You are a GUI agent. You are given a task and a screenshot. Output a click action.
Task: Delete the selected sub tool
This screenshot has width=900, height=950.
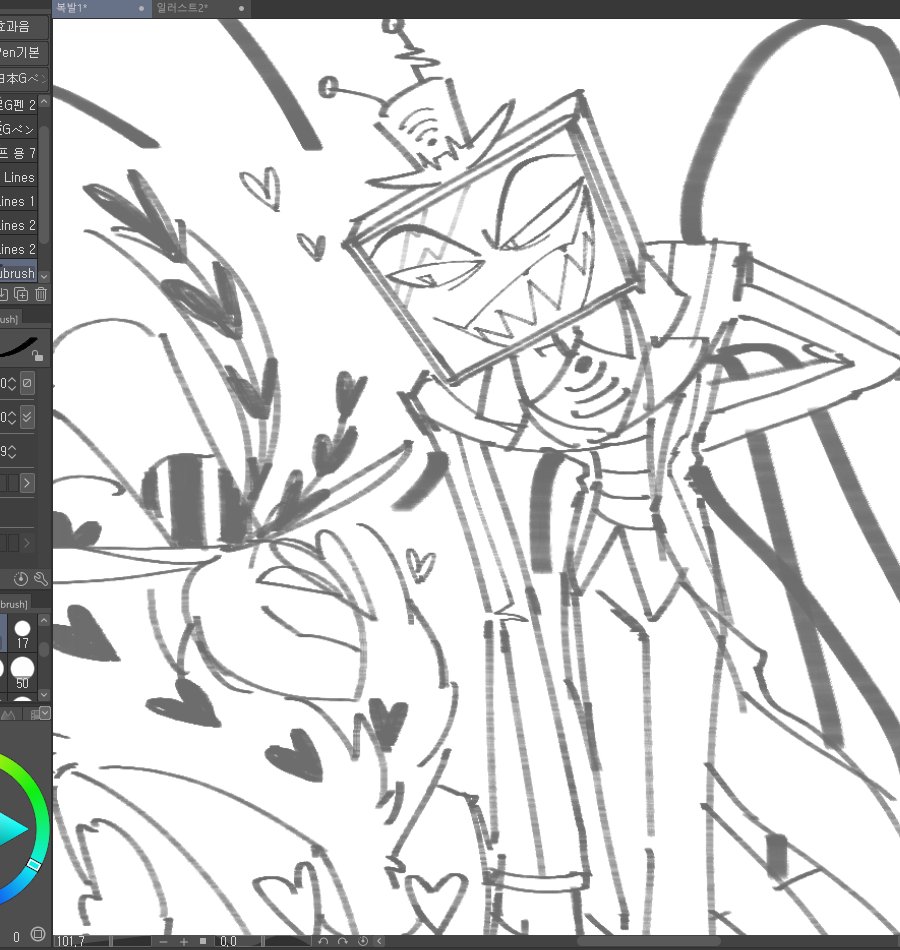point(41,294)
